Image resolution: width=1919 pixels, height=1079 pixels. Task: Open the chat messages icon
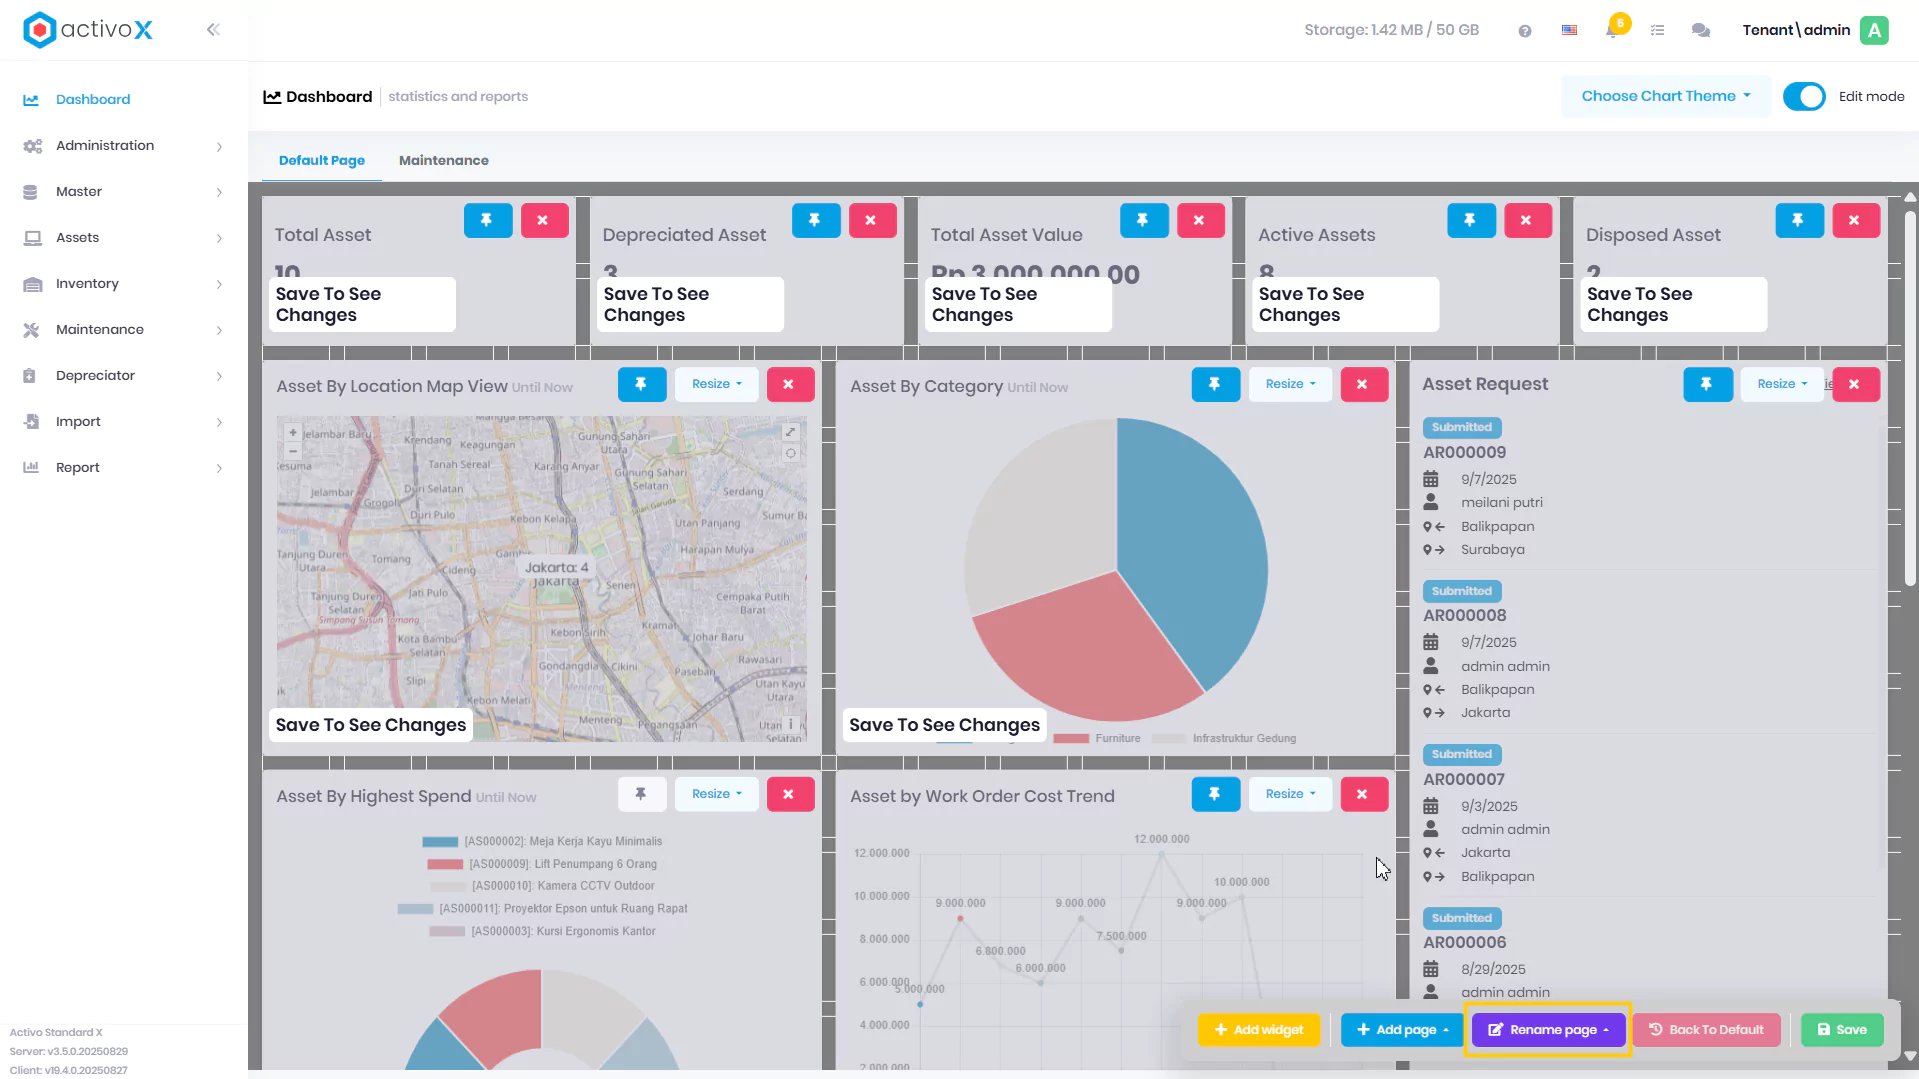pyautogui.click(x=1700, y=30)
